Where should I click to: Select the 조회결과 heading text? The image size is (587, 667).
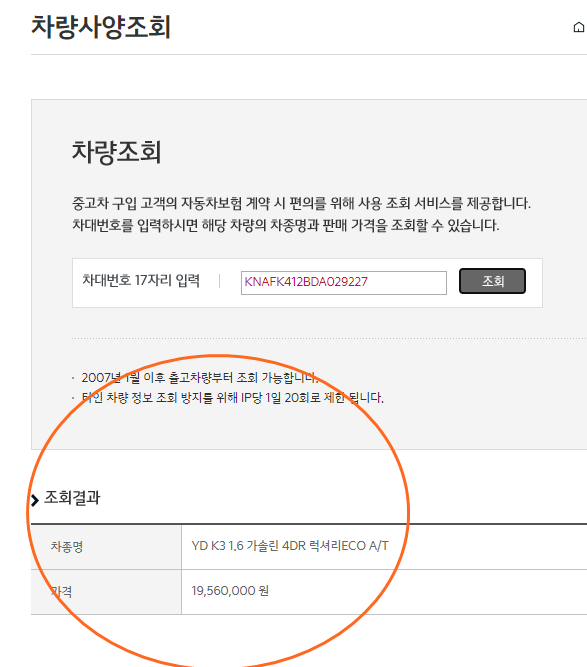coord(72,497)
